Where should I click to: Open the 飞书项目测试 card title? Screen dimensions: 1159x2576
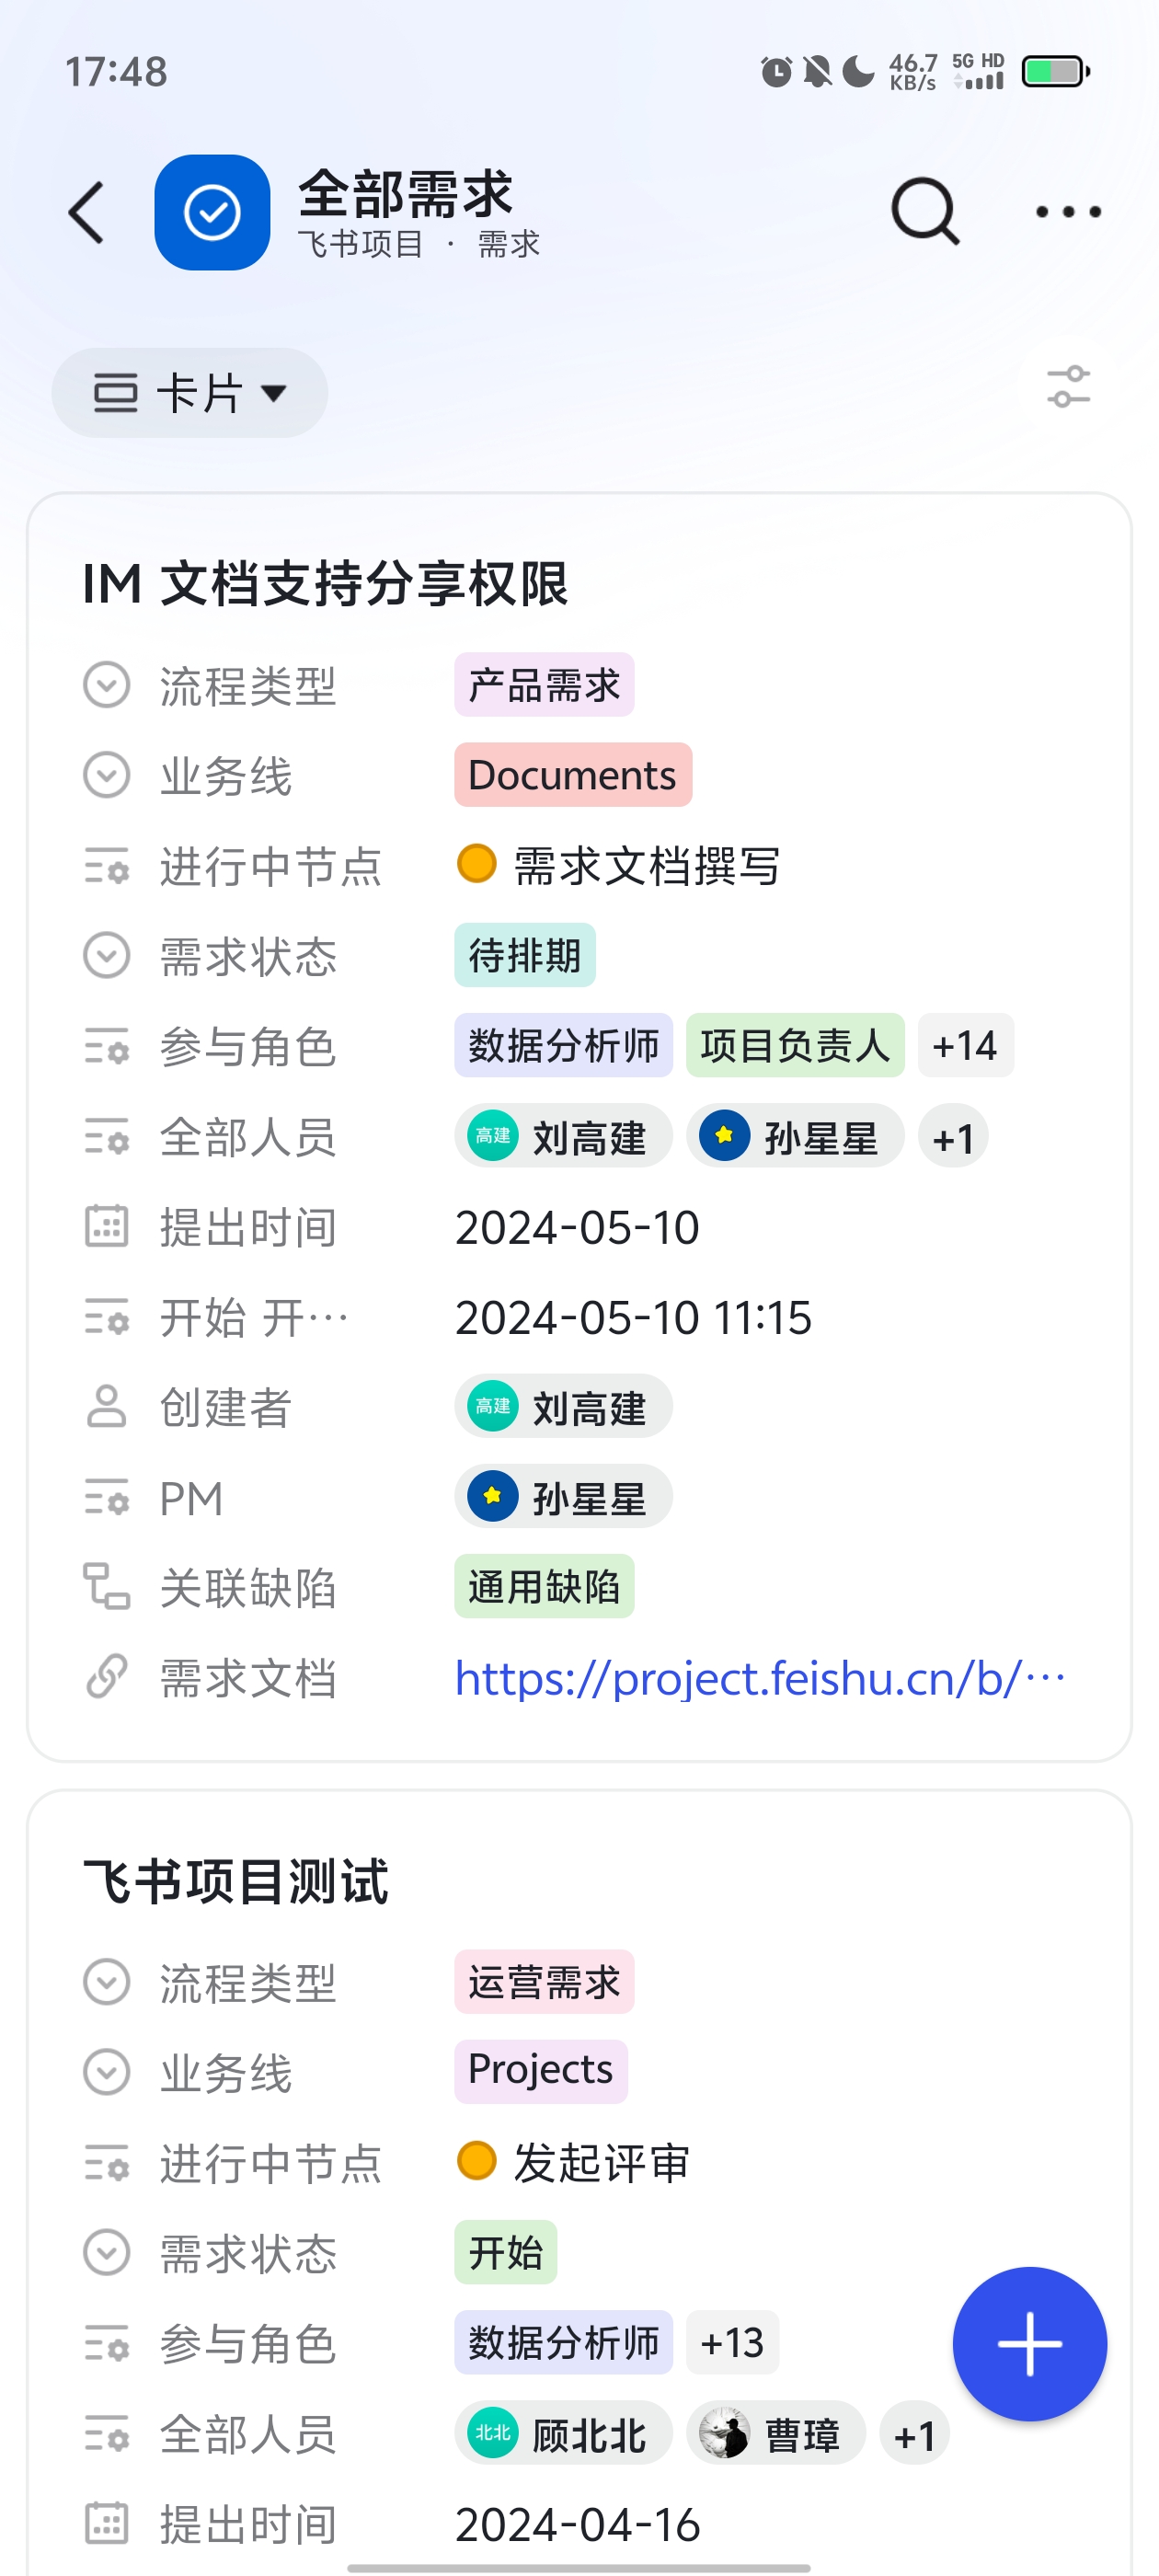(x=236, y=1881)
